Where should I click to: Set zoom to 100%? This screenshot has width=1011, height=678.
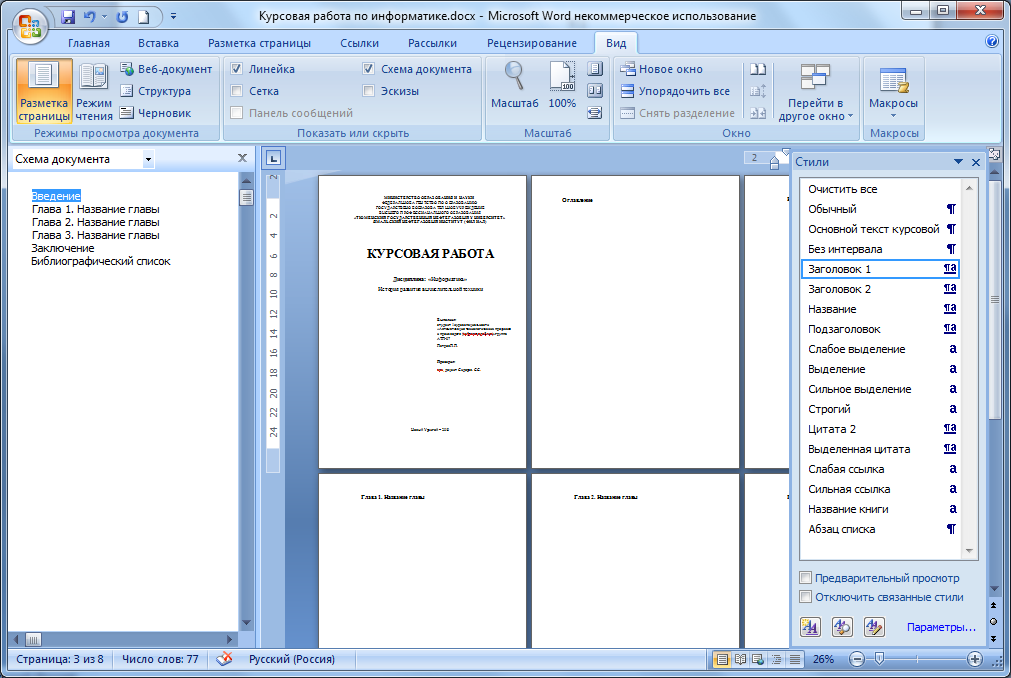click(x=562, y=85)
